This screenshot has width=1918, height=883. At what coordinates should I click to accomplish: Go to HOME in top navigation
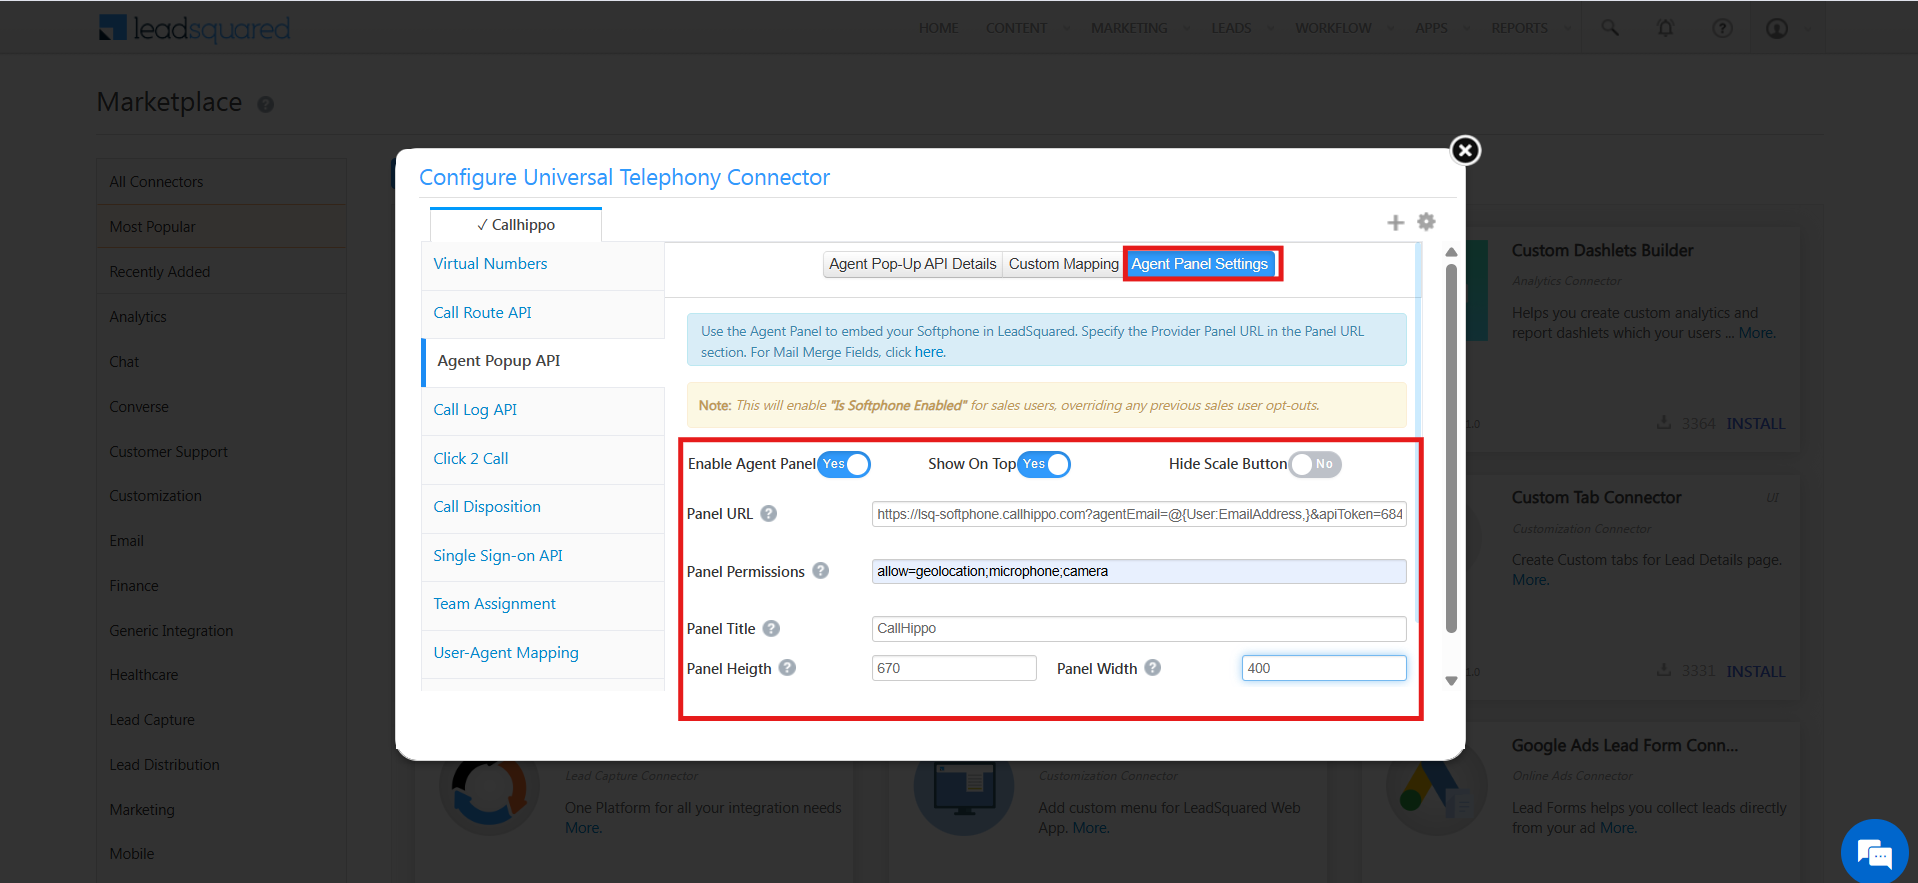coord(938,28)
